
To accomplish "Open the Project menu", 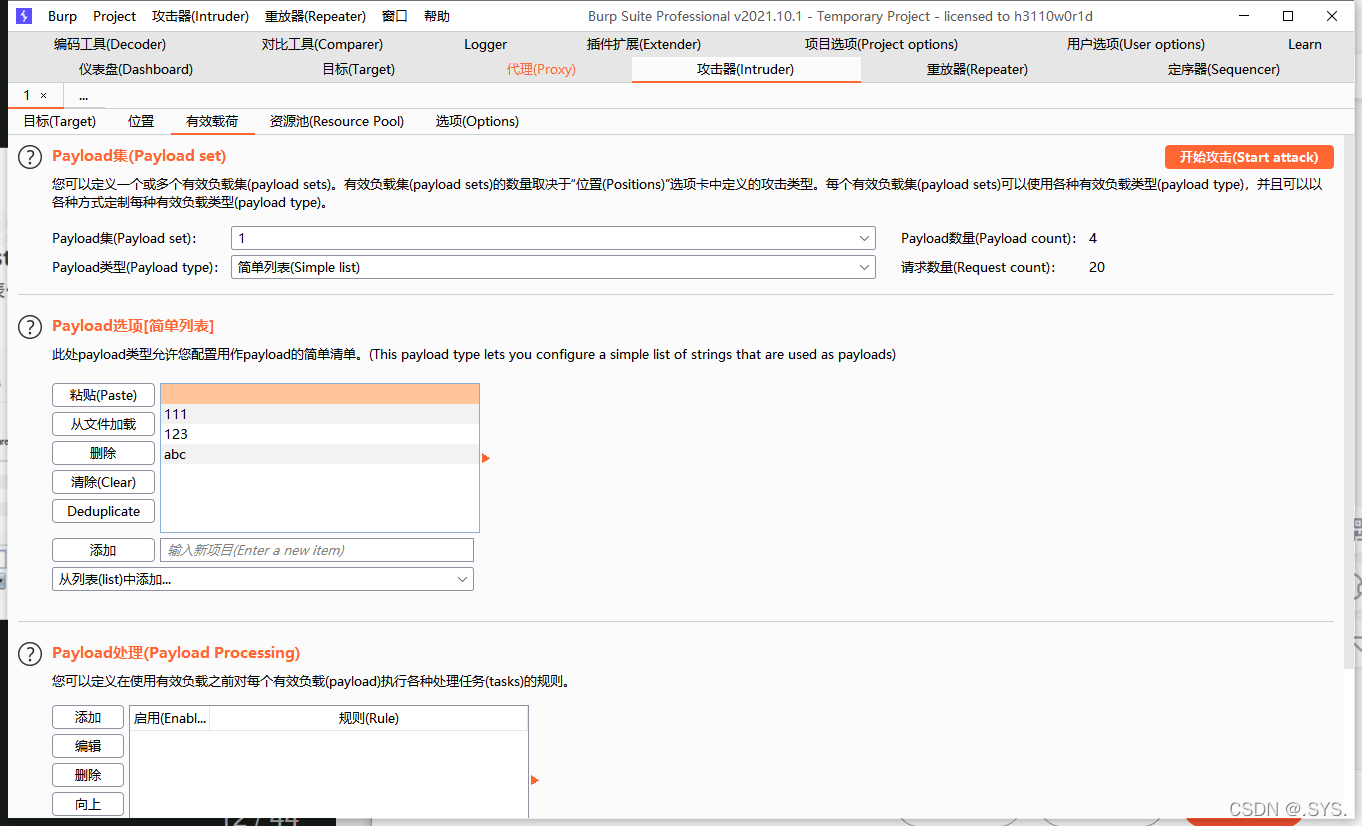I will (114, 16).
